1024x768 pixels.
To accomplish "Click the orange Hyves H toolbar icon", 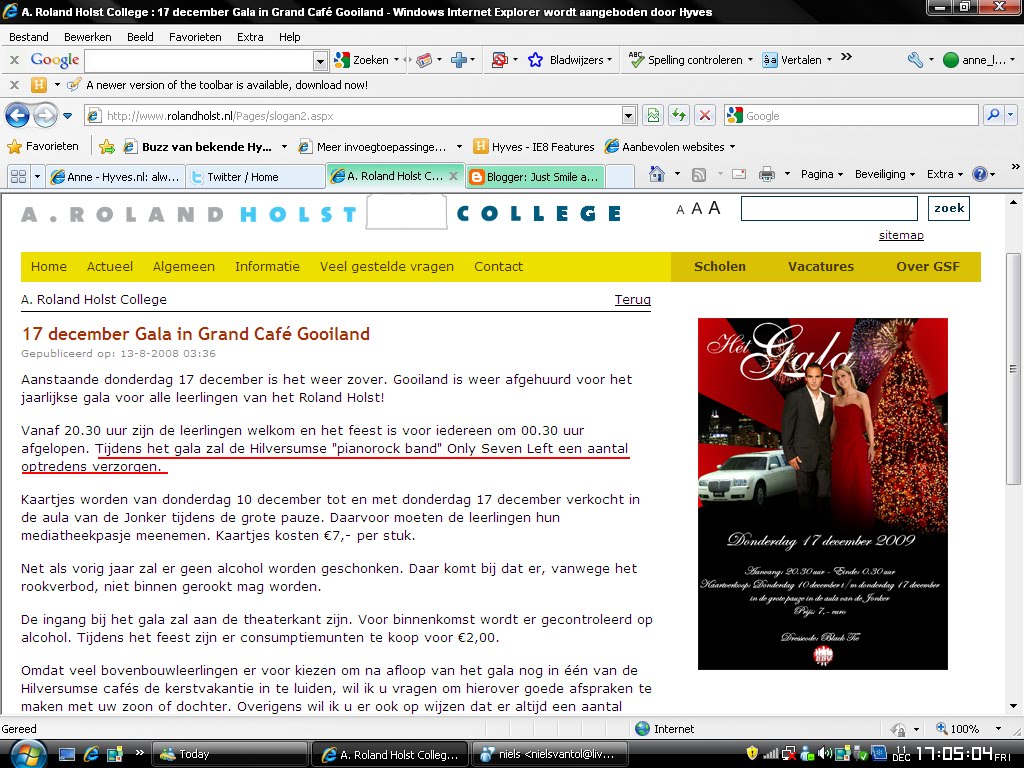I will (39, 85).
